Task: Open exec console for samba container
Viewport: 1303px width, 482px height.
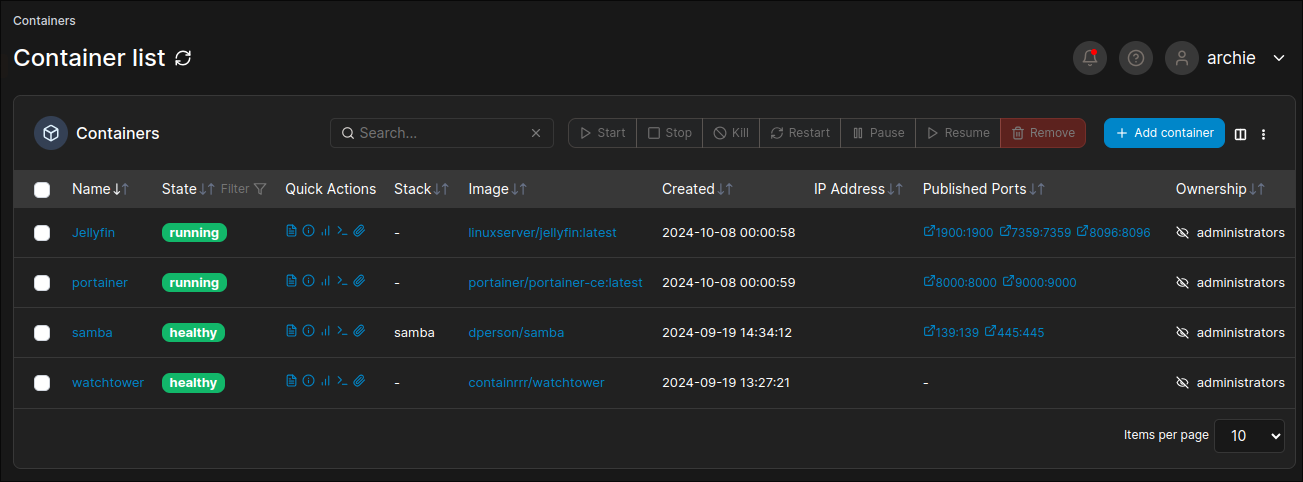Action: [342, 331]
